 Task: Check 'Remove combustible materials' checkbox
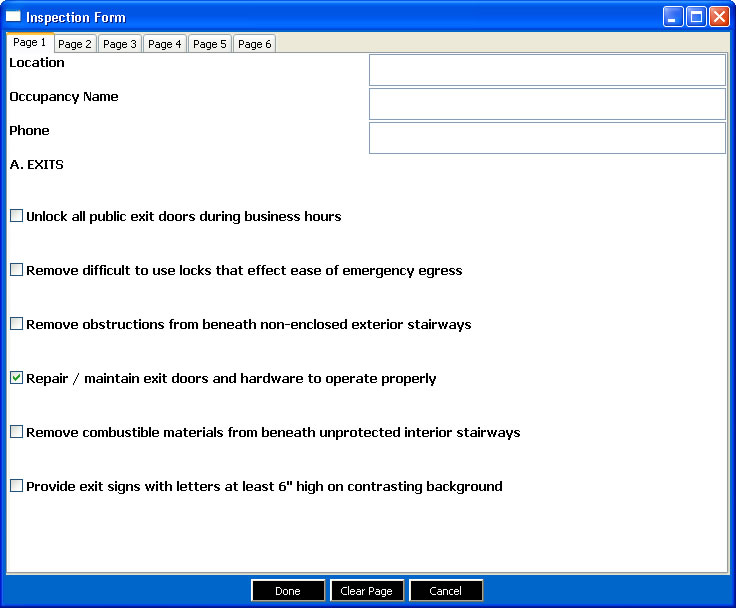click(16, 432)
